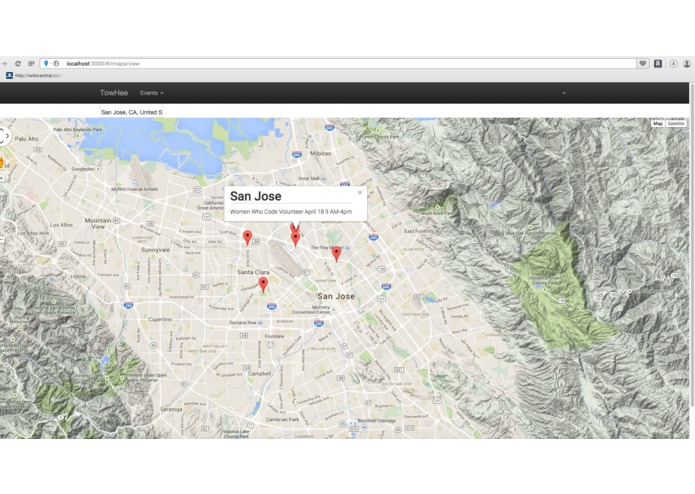The image size is (695, 494).
Task: Open the downloads icon in browser toolbar
Action: point(673,64)
